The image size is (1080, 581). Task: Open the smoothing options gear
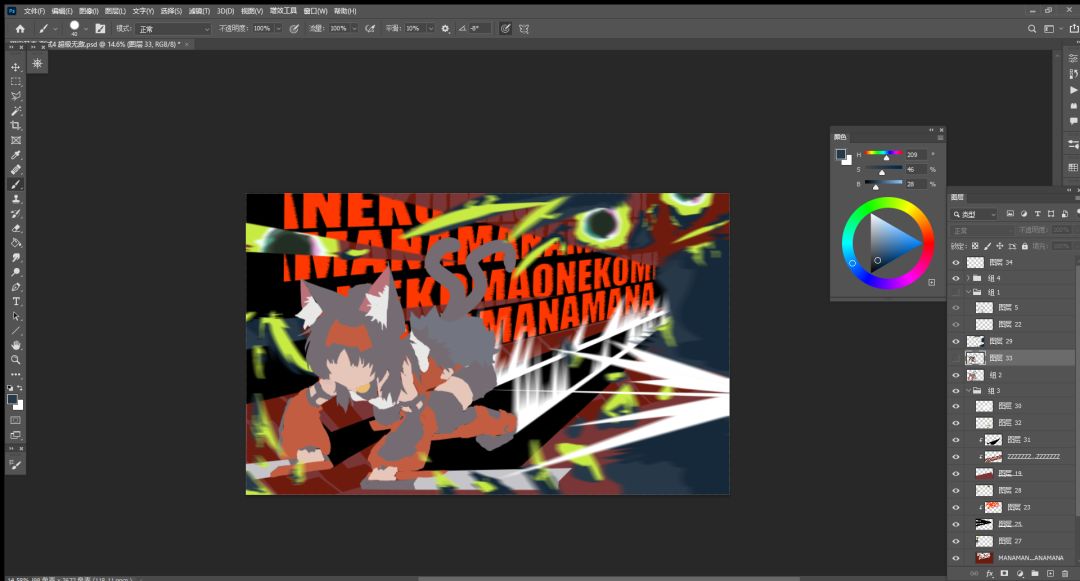coord(446,29)
